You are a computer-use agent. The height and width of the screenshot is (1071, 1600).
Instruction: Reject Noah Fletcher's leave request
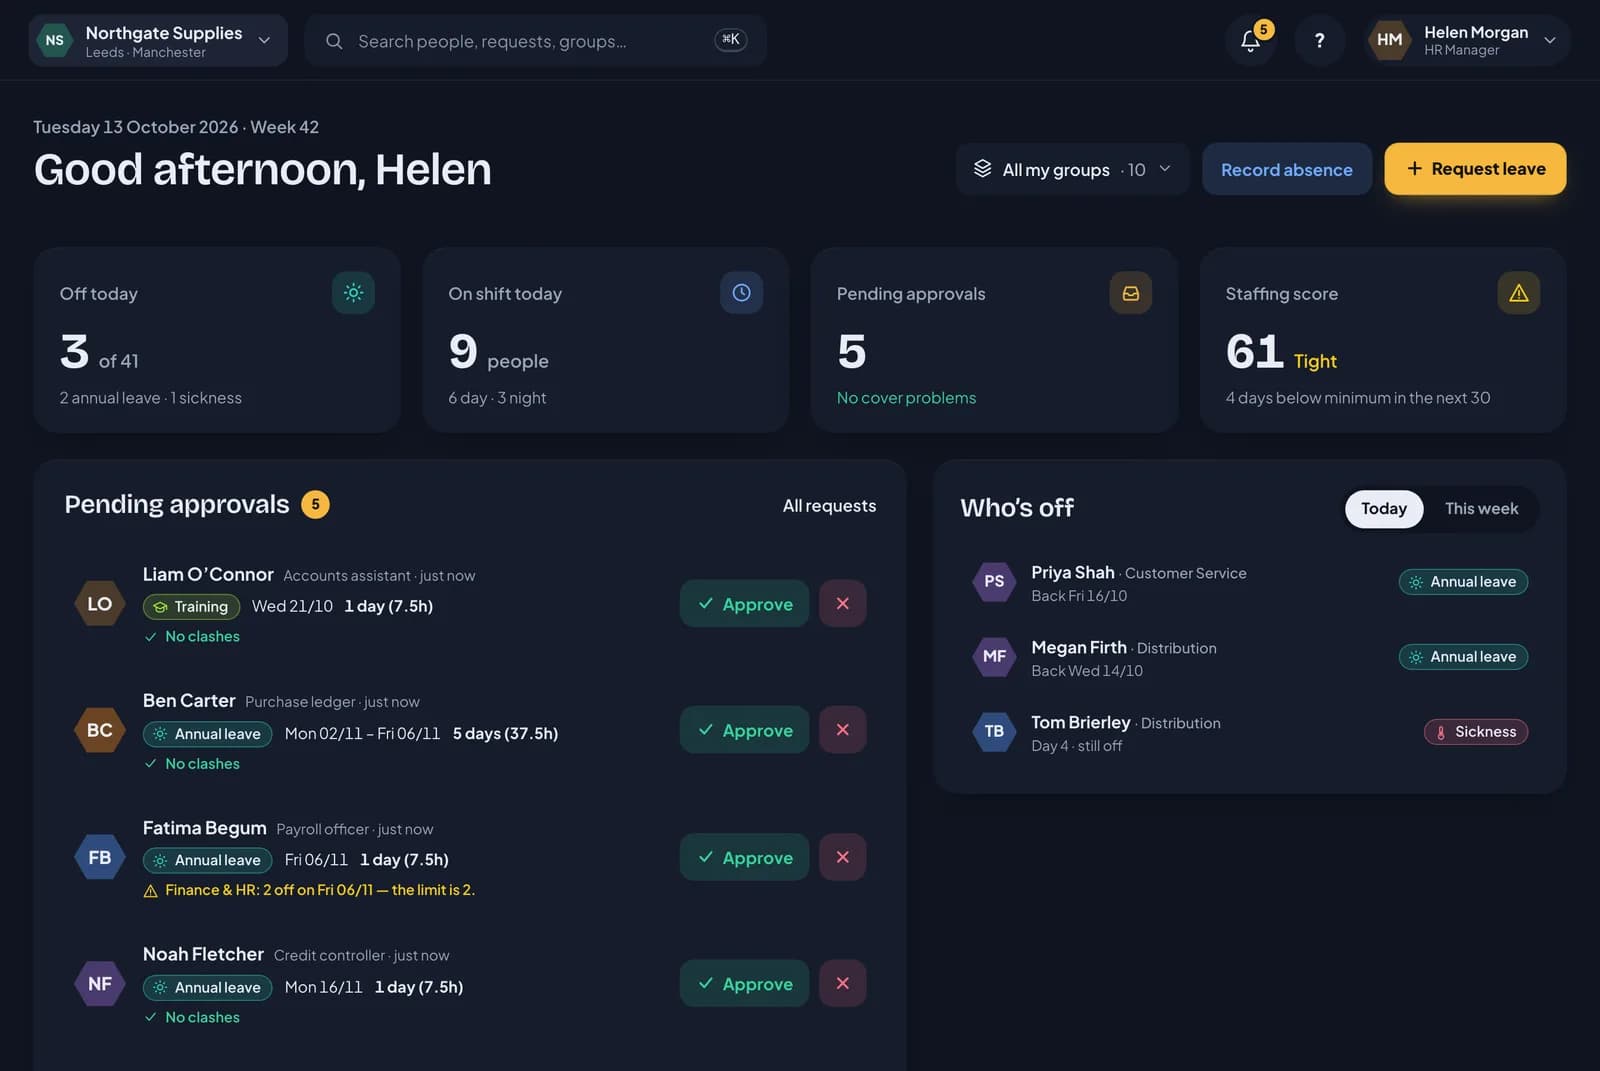click(x=842, y=984)
